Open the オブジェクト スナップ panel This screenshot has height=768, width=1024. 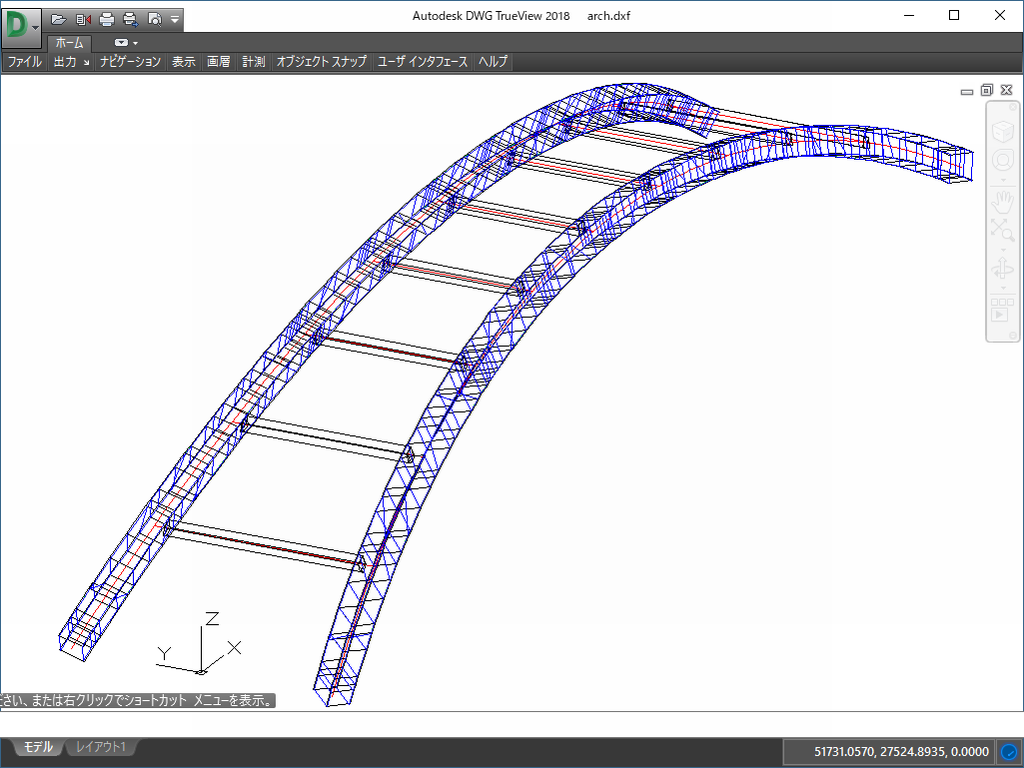[x=321, y=62]
